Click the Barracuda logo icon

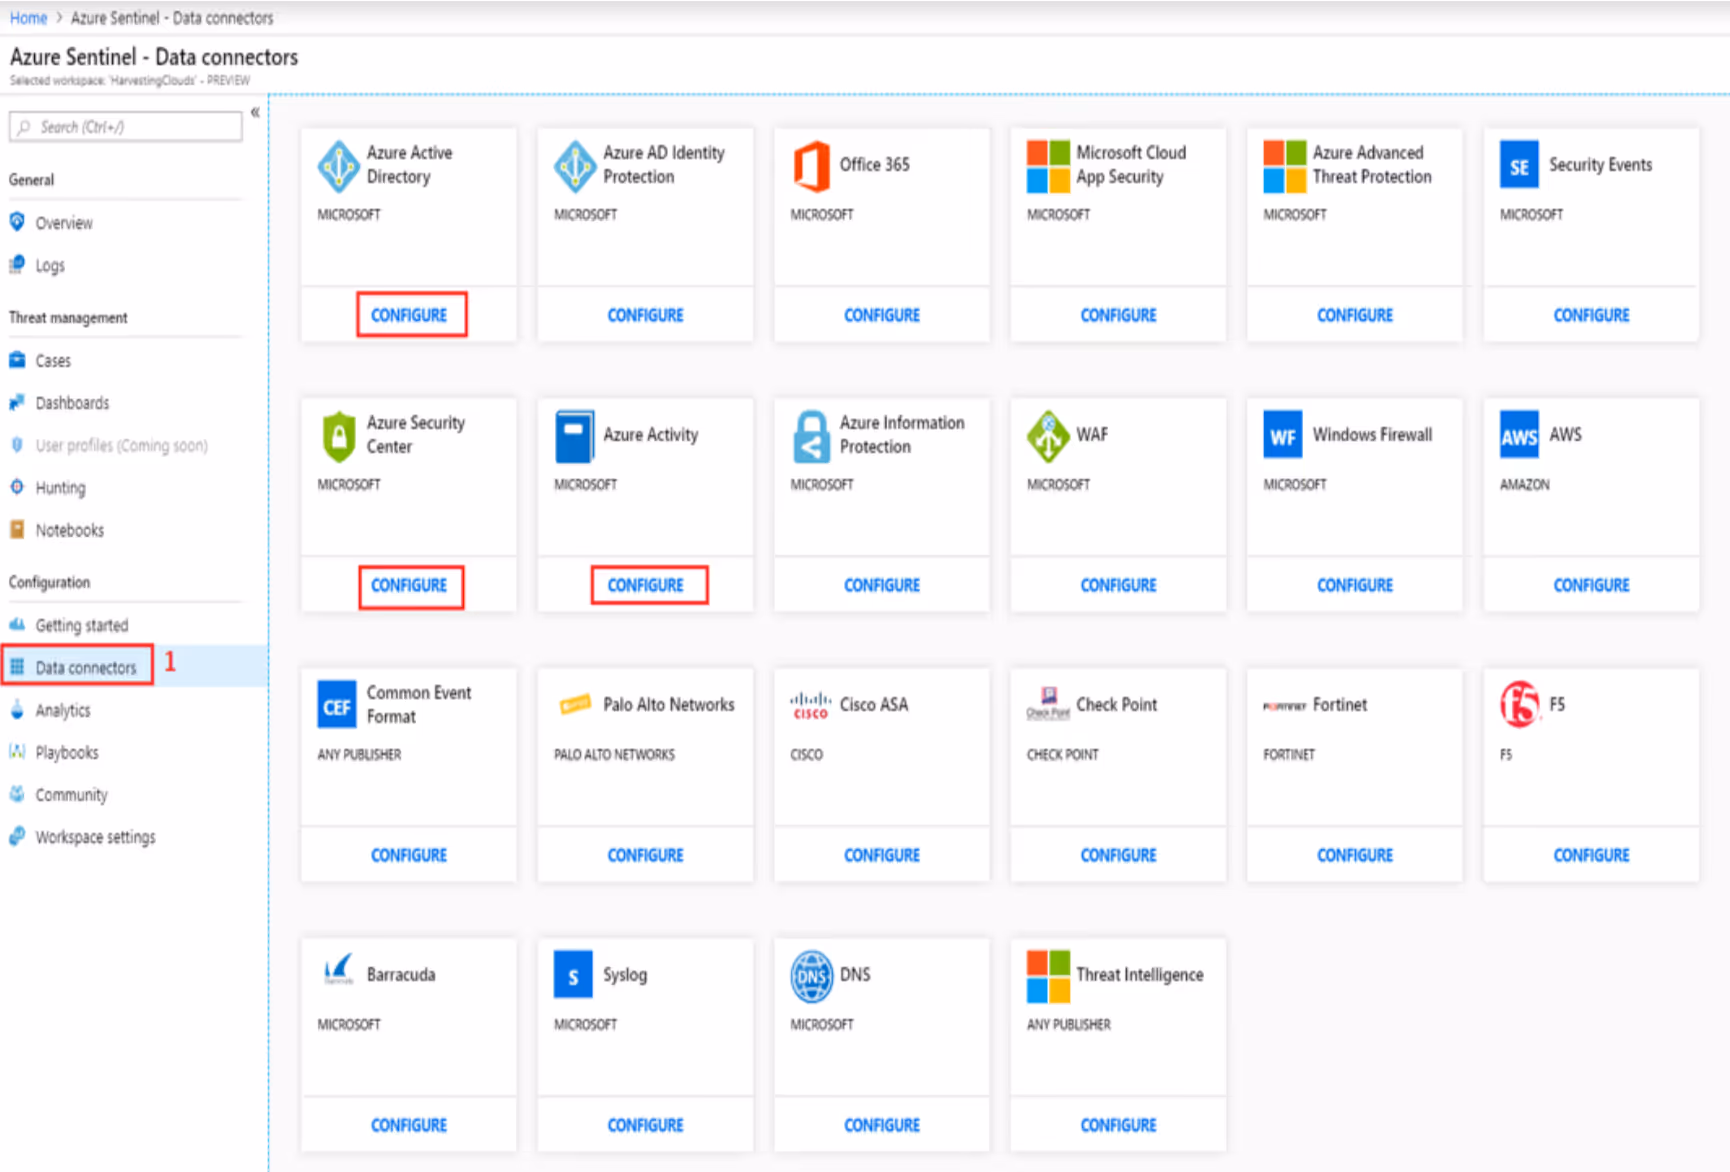point(338,969)
